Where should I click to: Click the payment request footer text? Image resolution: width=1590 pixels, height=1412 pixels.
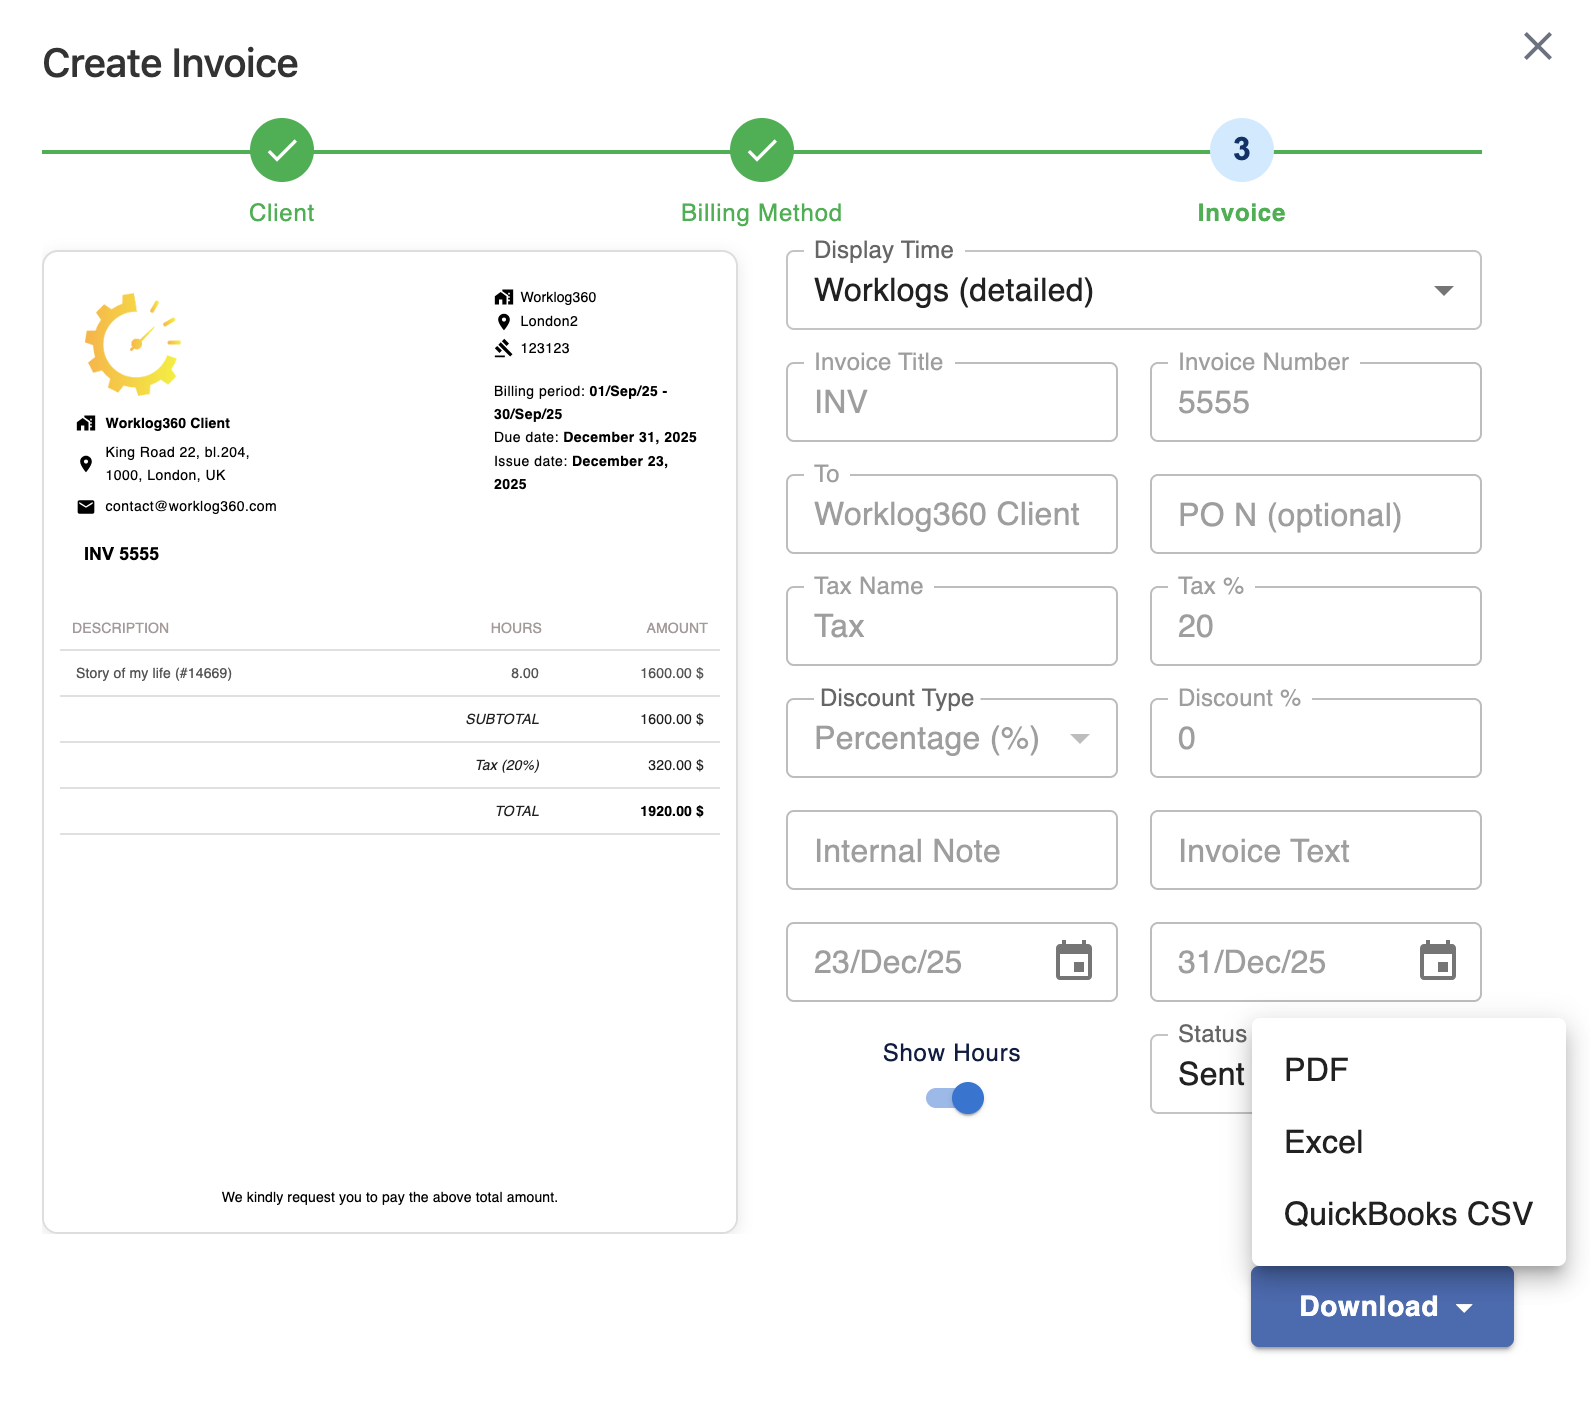tap(390, 1197)
